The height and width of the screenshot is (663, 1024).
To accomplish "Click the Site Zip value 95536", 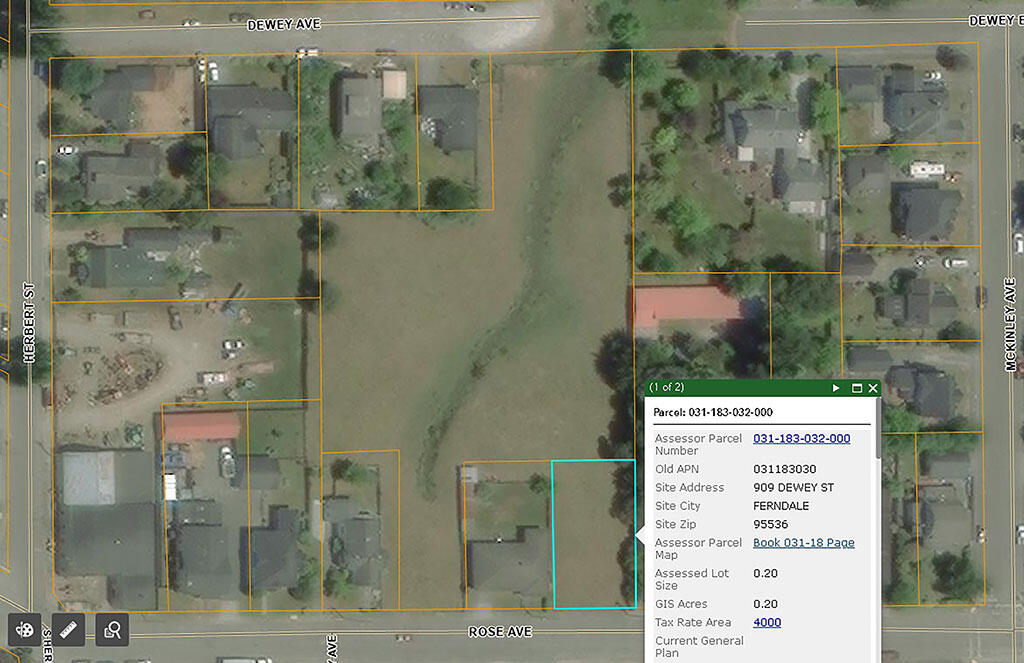I will point(770,524).
